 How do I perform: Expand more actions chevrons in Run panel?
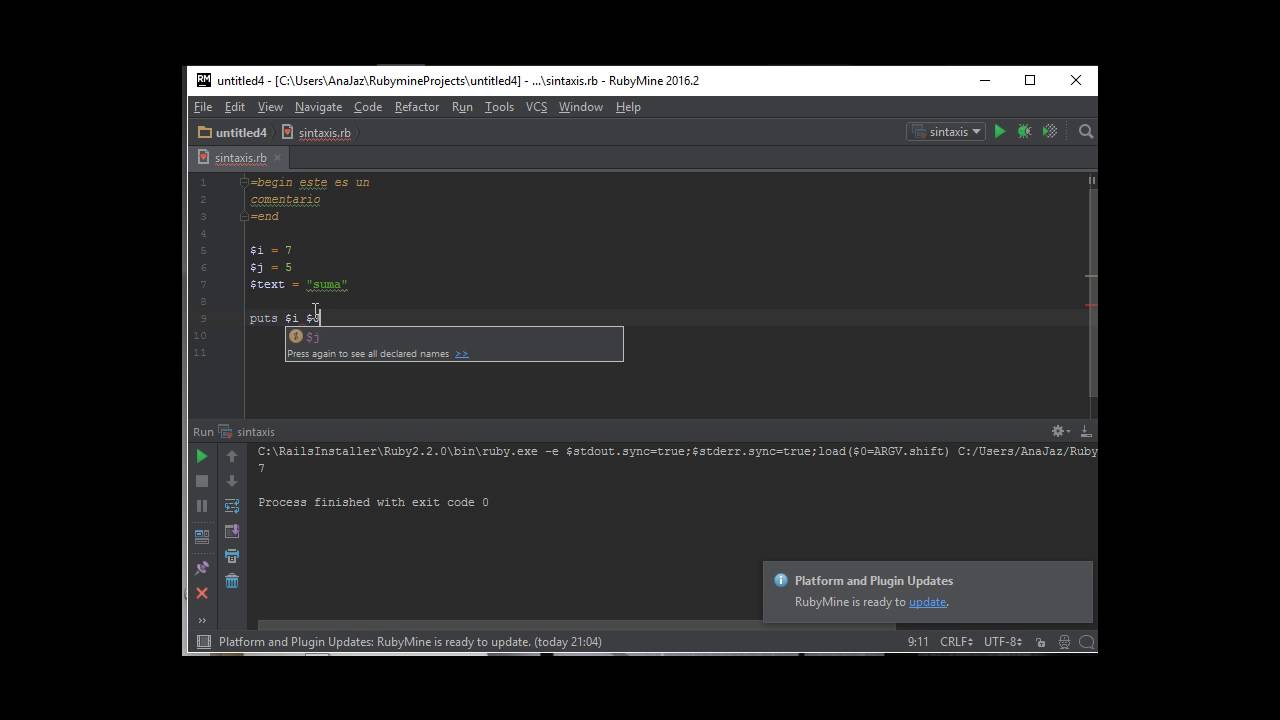click(x=202, y=620)
